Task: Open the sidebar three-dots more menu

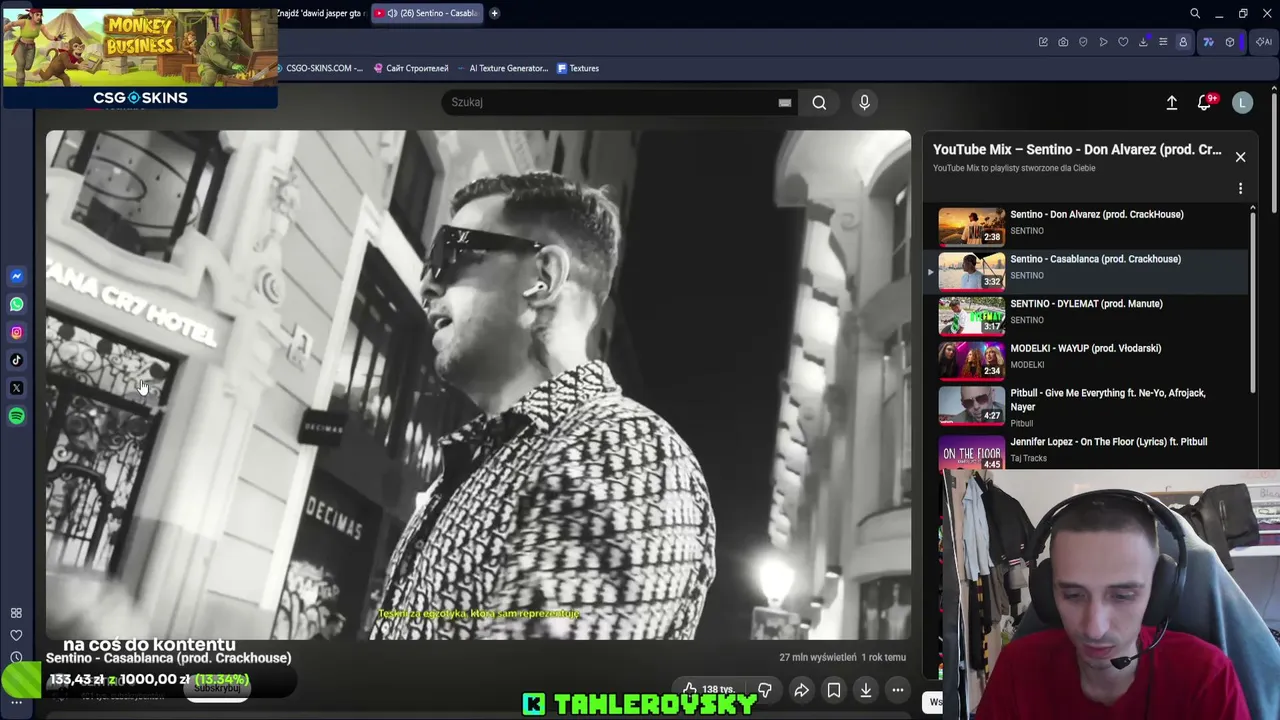Action: [x=16, y=702]
